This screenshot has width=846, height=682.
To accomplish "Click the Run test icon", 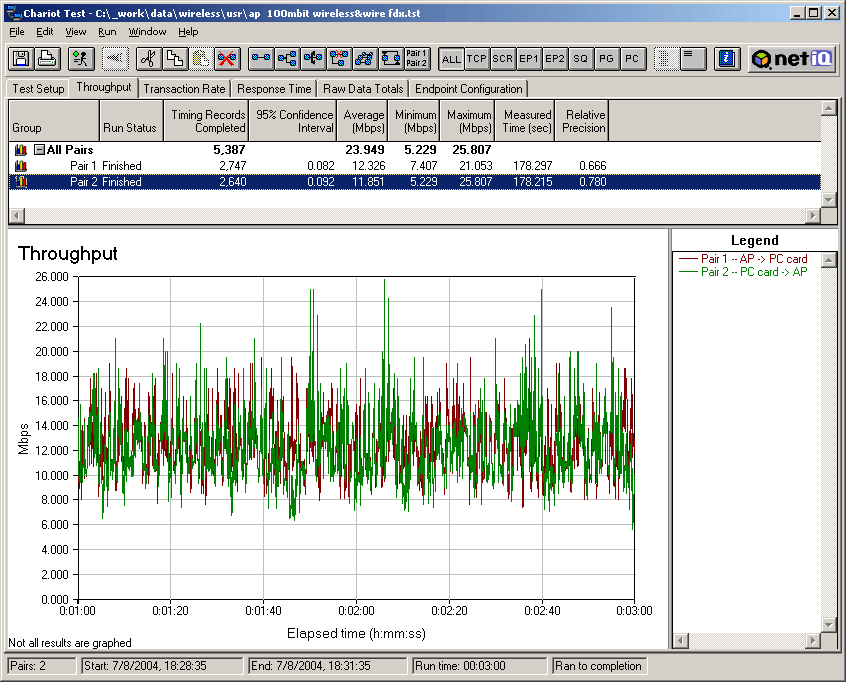I will (82, 59).
